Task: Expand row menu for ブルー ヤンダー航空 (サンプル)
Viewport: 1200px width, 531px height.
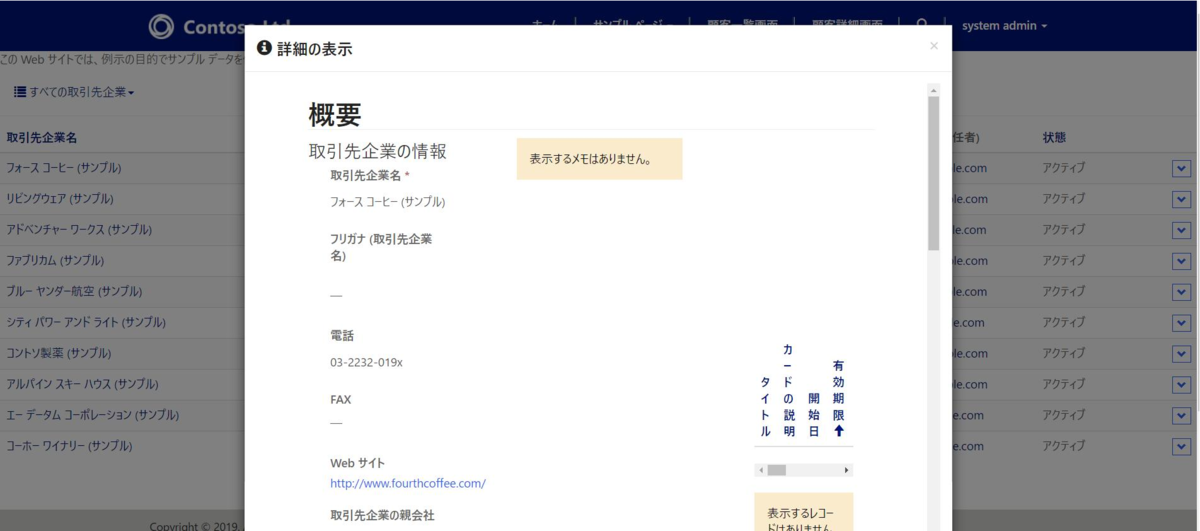Action: [1181, 293]
